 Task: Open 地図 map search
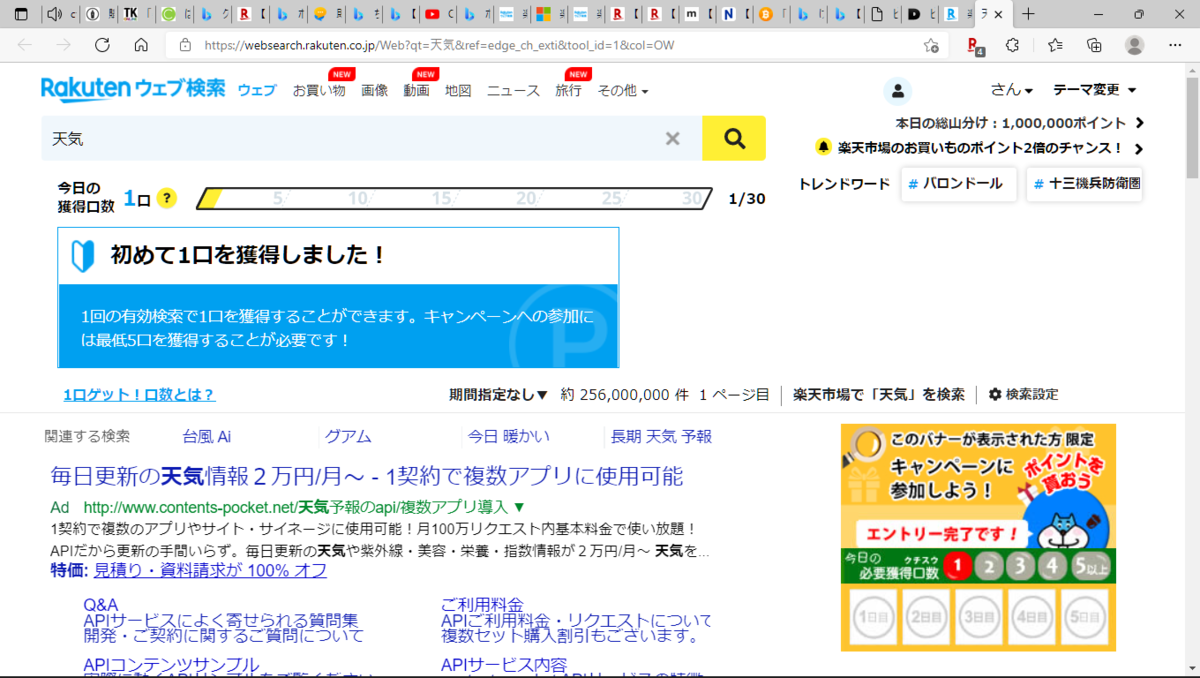pyautogui.click(x=458, y=90)
